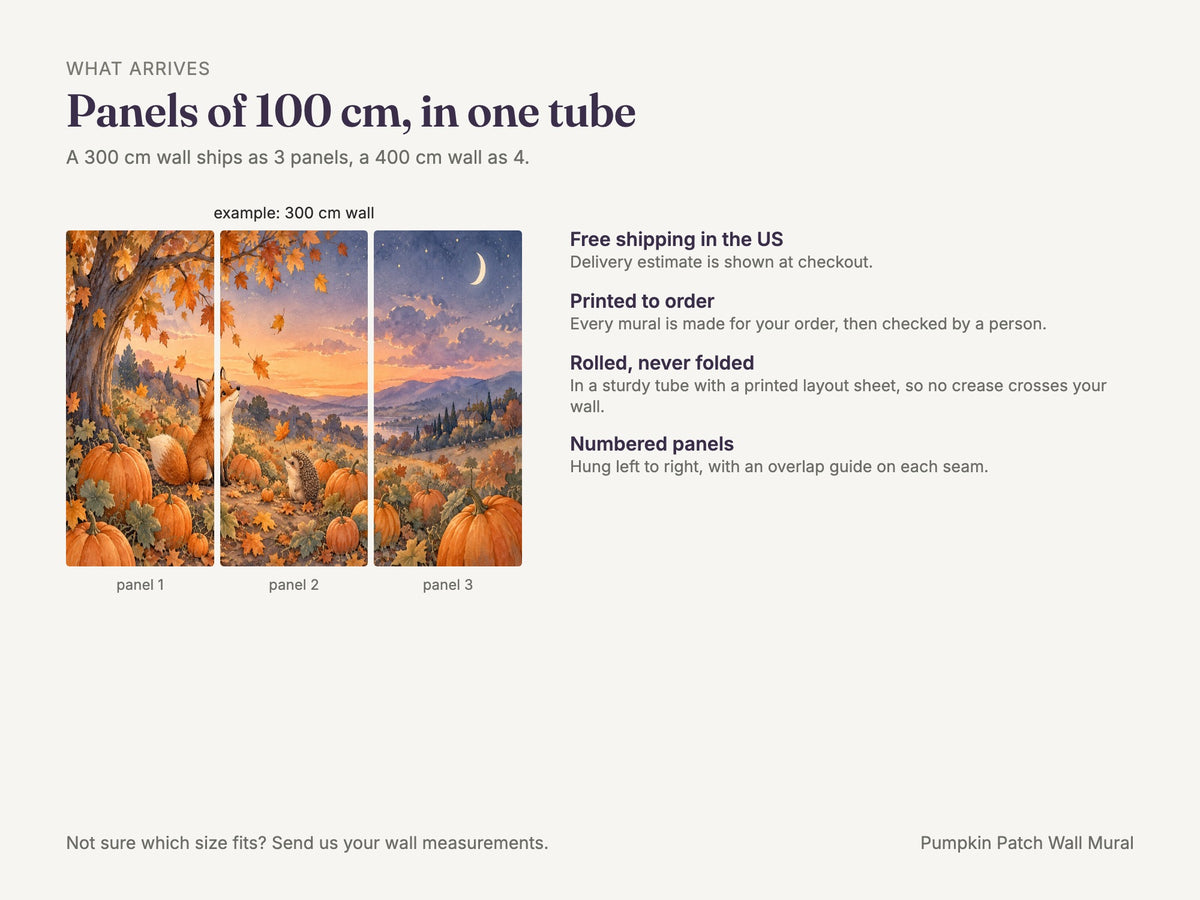Image resolution: width=1200 pixels, height=900 pixels.
Task: Click the 'Printed to order' heading
Action: tap(642, 301)
